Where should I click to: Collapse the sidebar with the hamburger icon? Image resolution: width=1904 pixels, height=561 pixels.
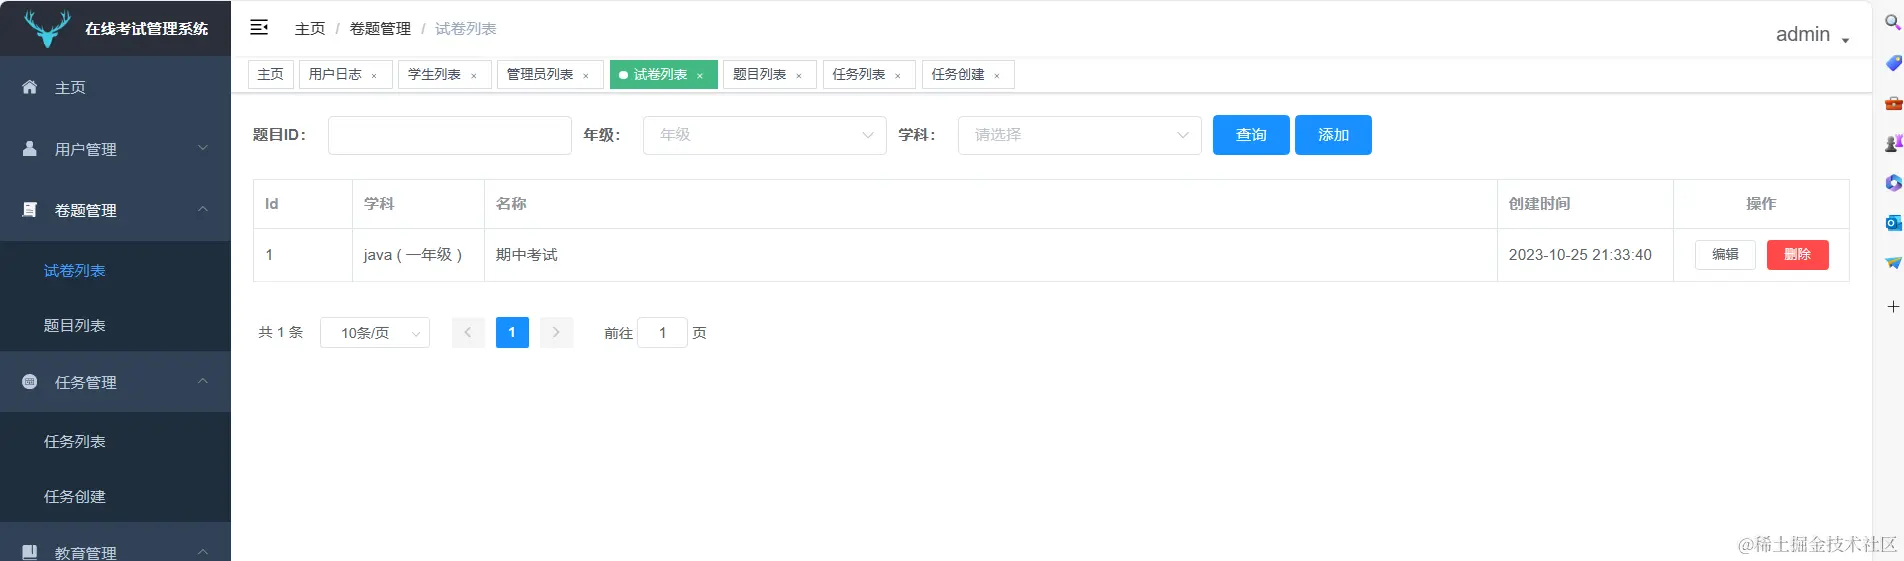coord(259,27)
